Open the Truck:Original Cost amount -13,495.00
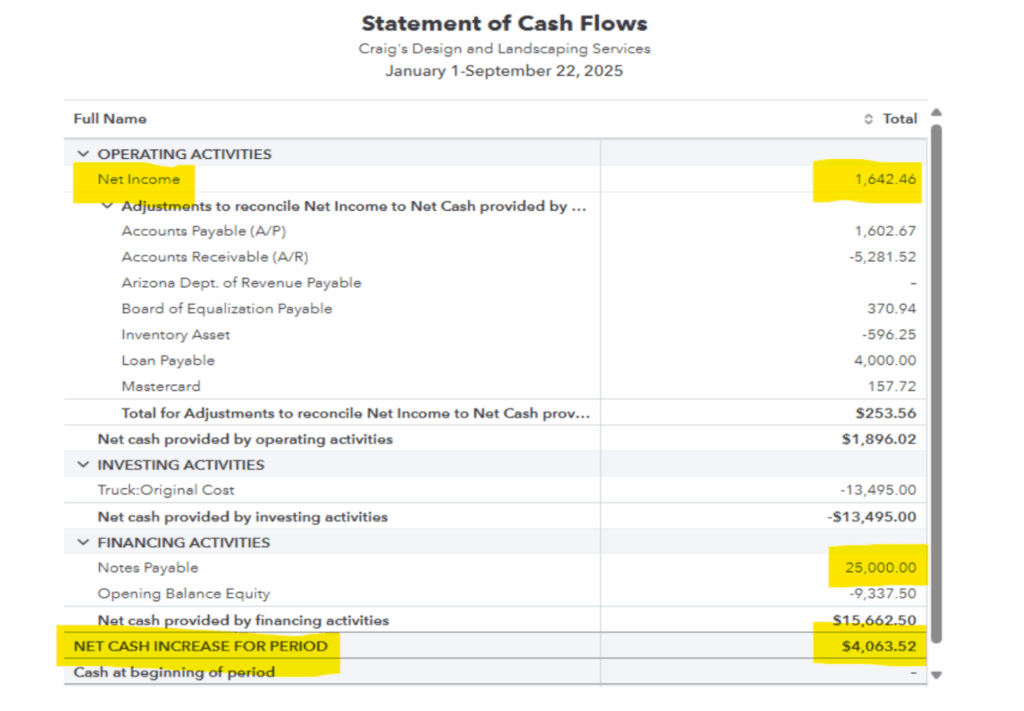 [878, 491]
